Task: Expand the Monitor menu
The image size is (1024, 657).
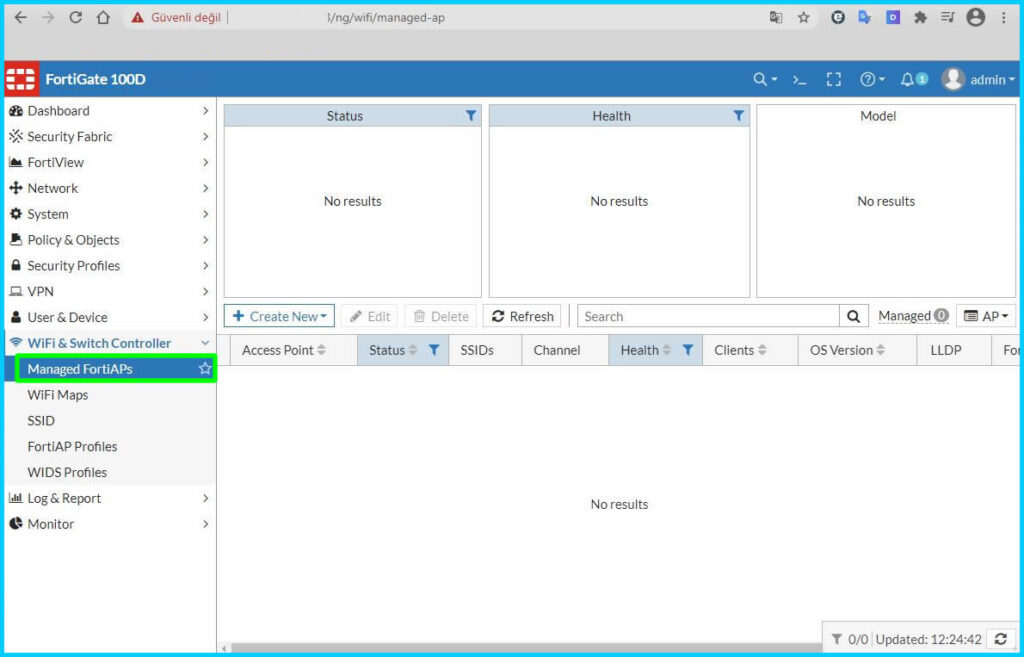Action: (109, 524)
